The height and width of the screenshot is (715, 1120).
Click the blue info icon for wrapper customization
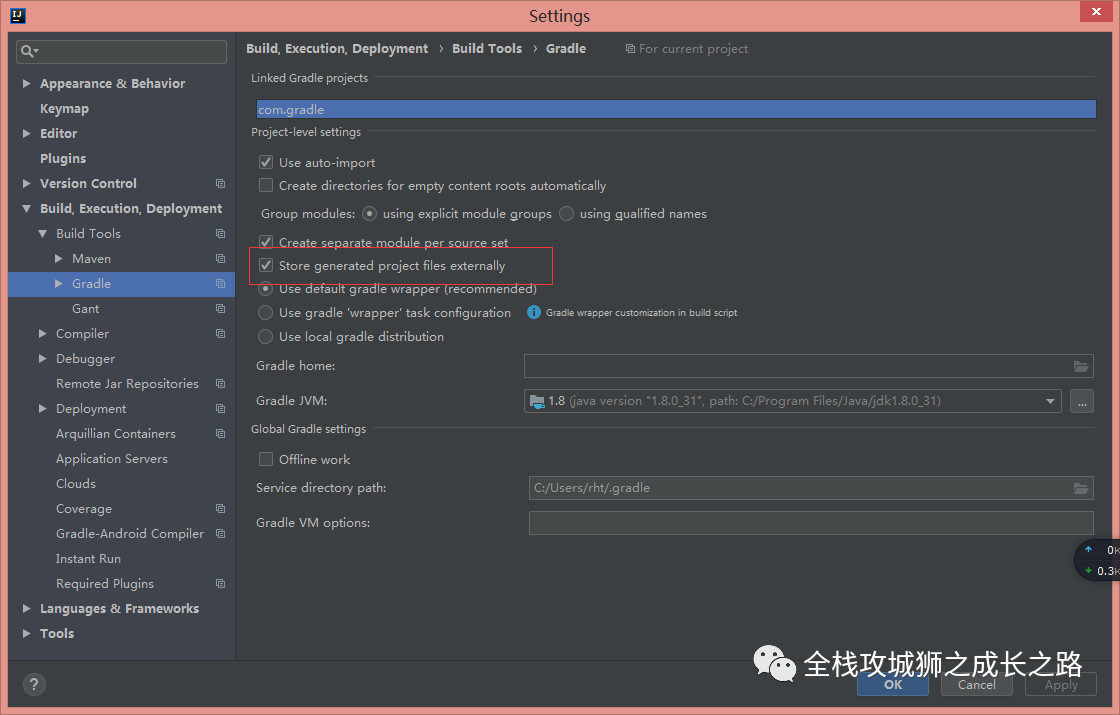[534, 312]
